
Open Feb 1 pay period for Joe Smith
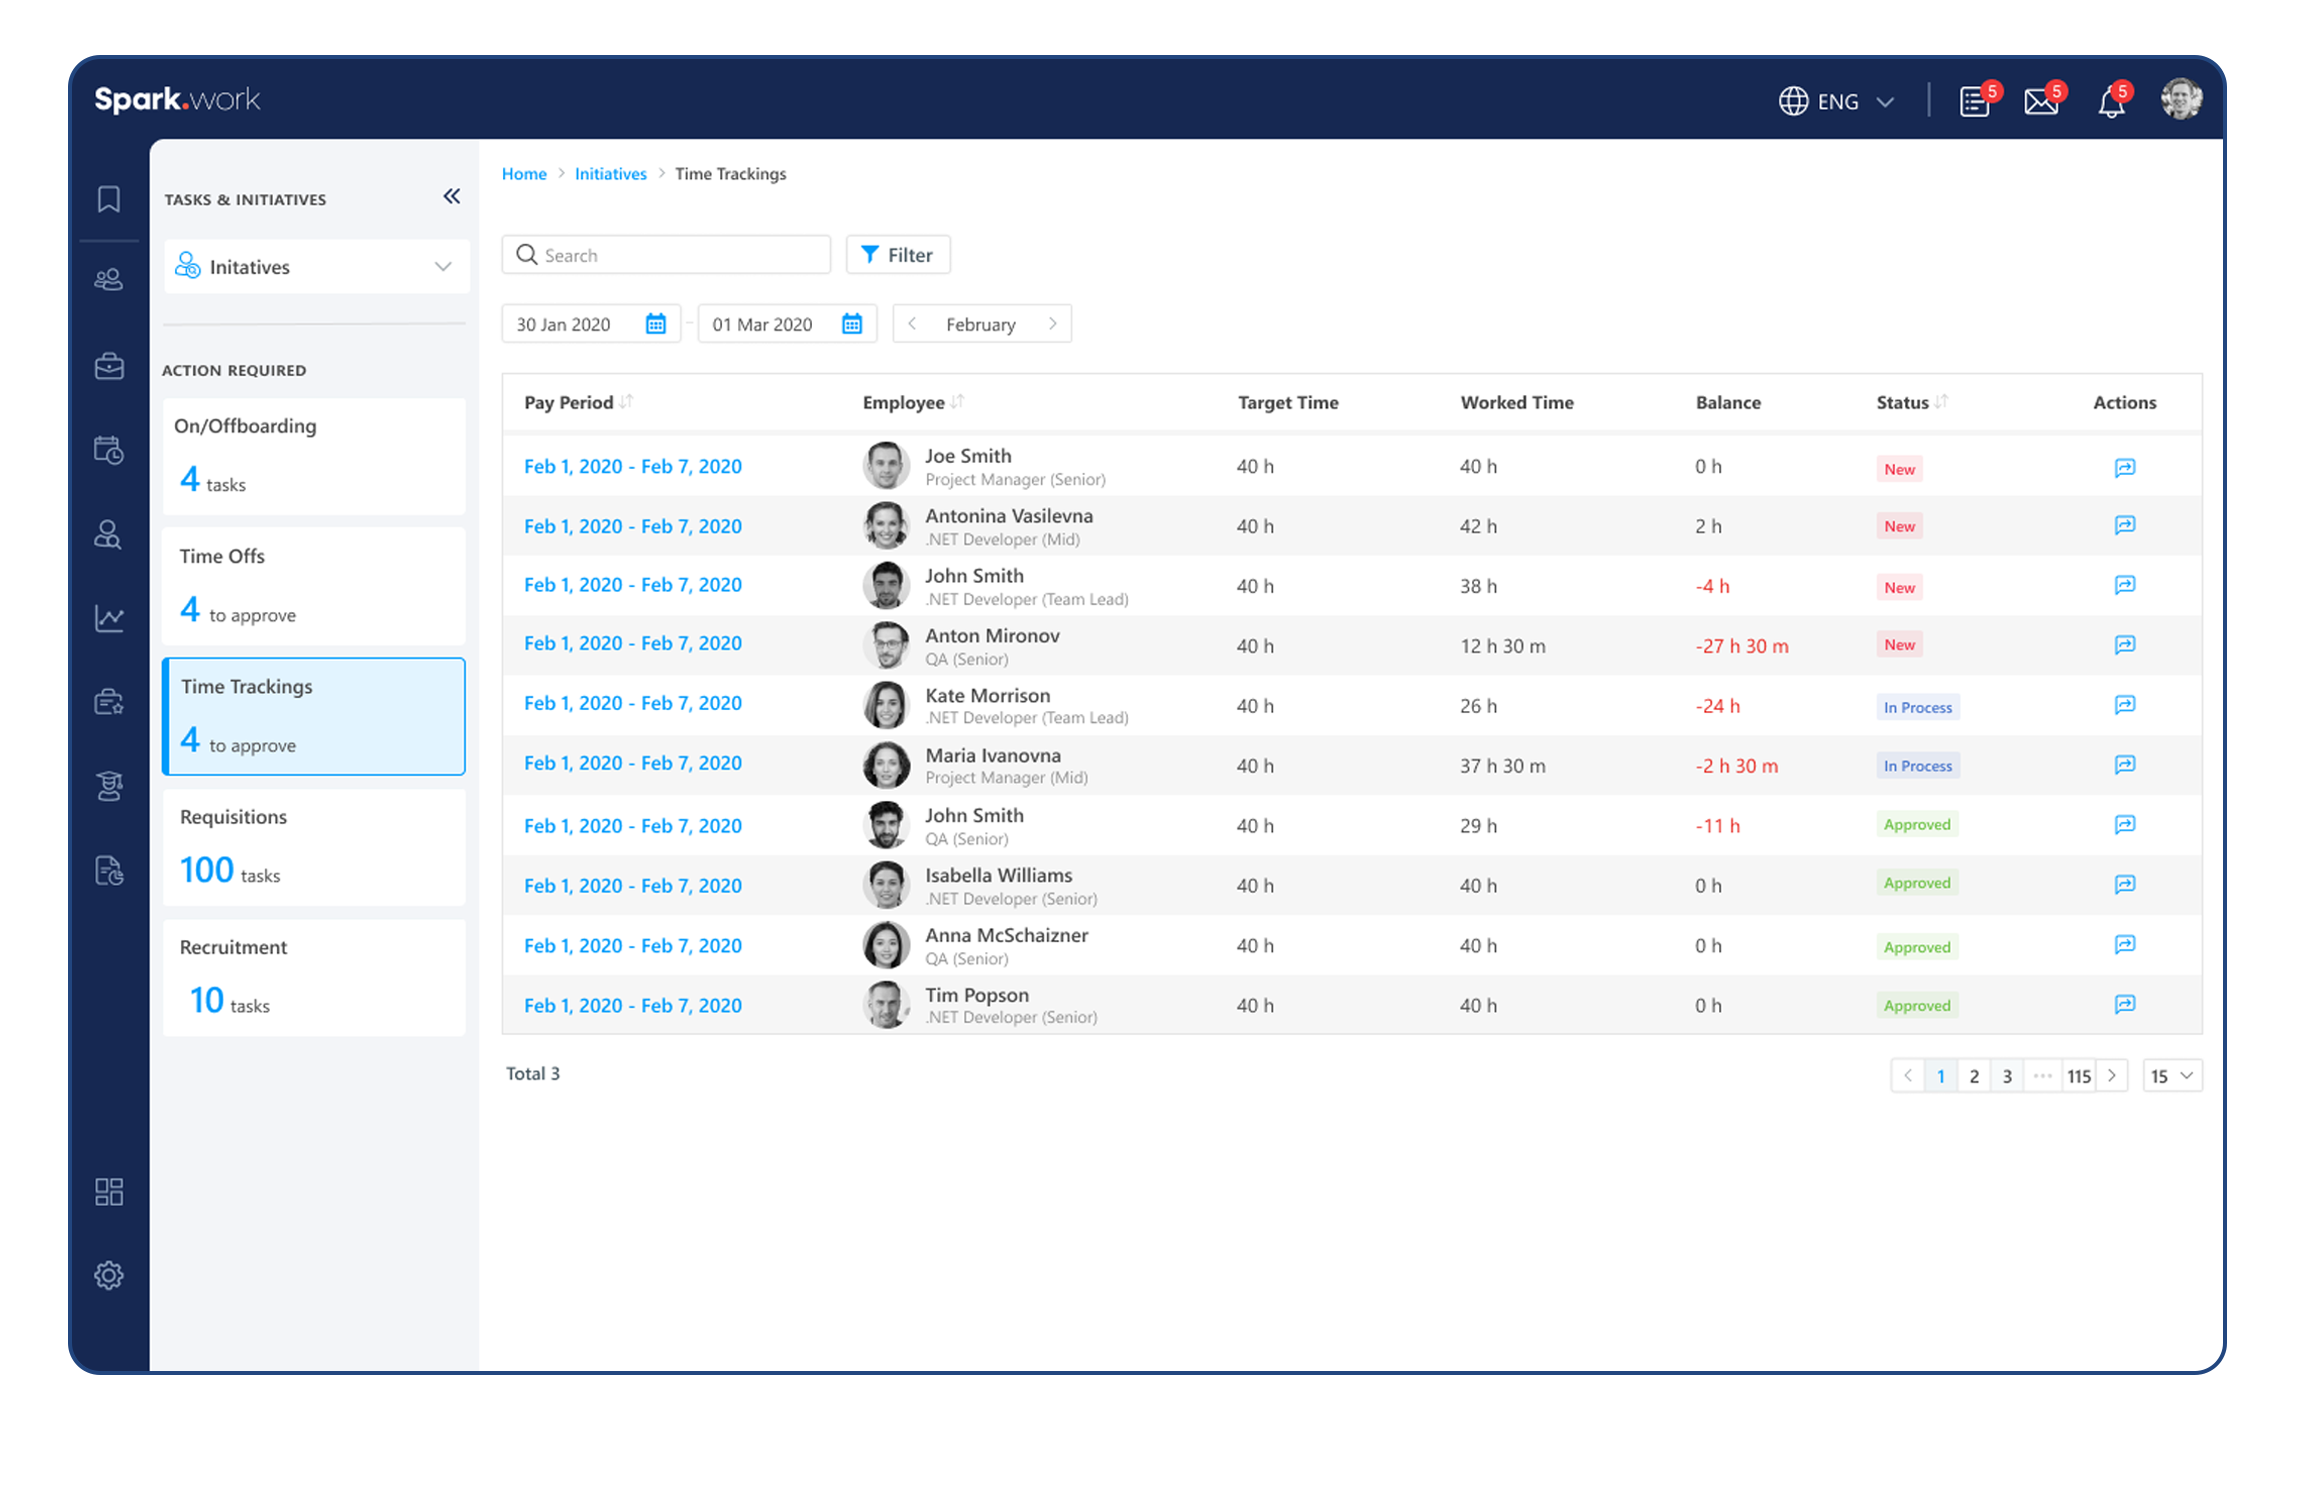pyautogui.click(x=632, y=466)
